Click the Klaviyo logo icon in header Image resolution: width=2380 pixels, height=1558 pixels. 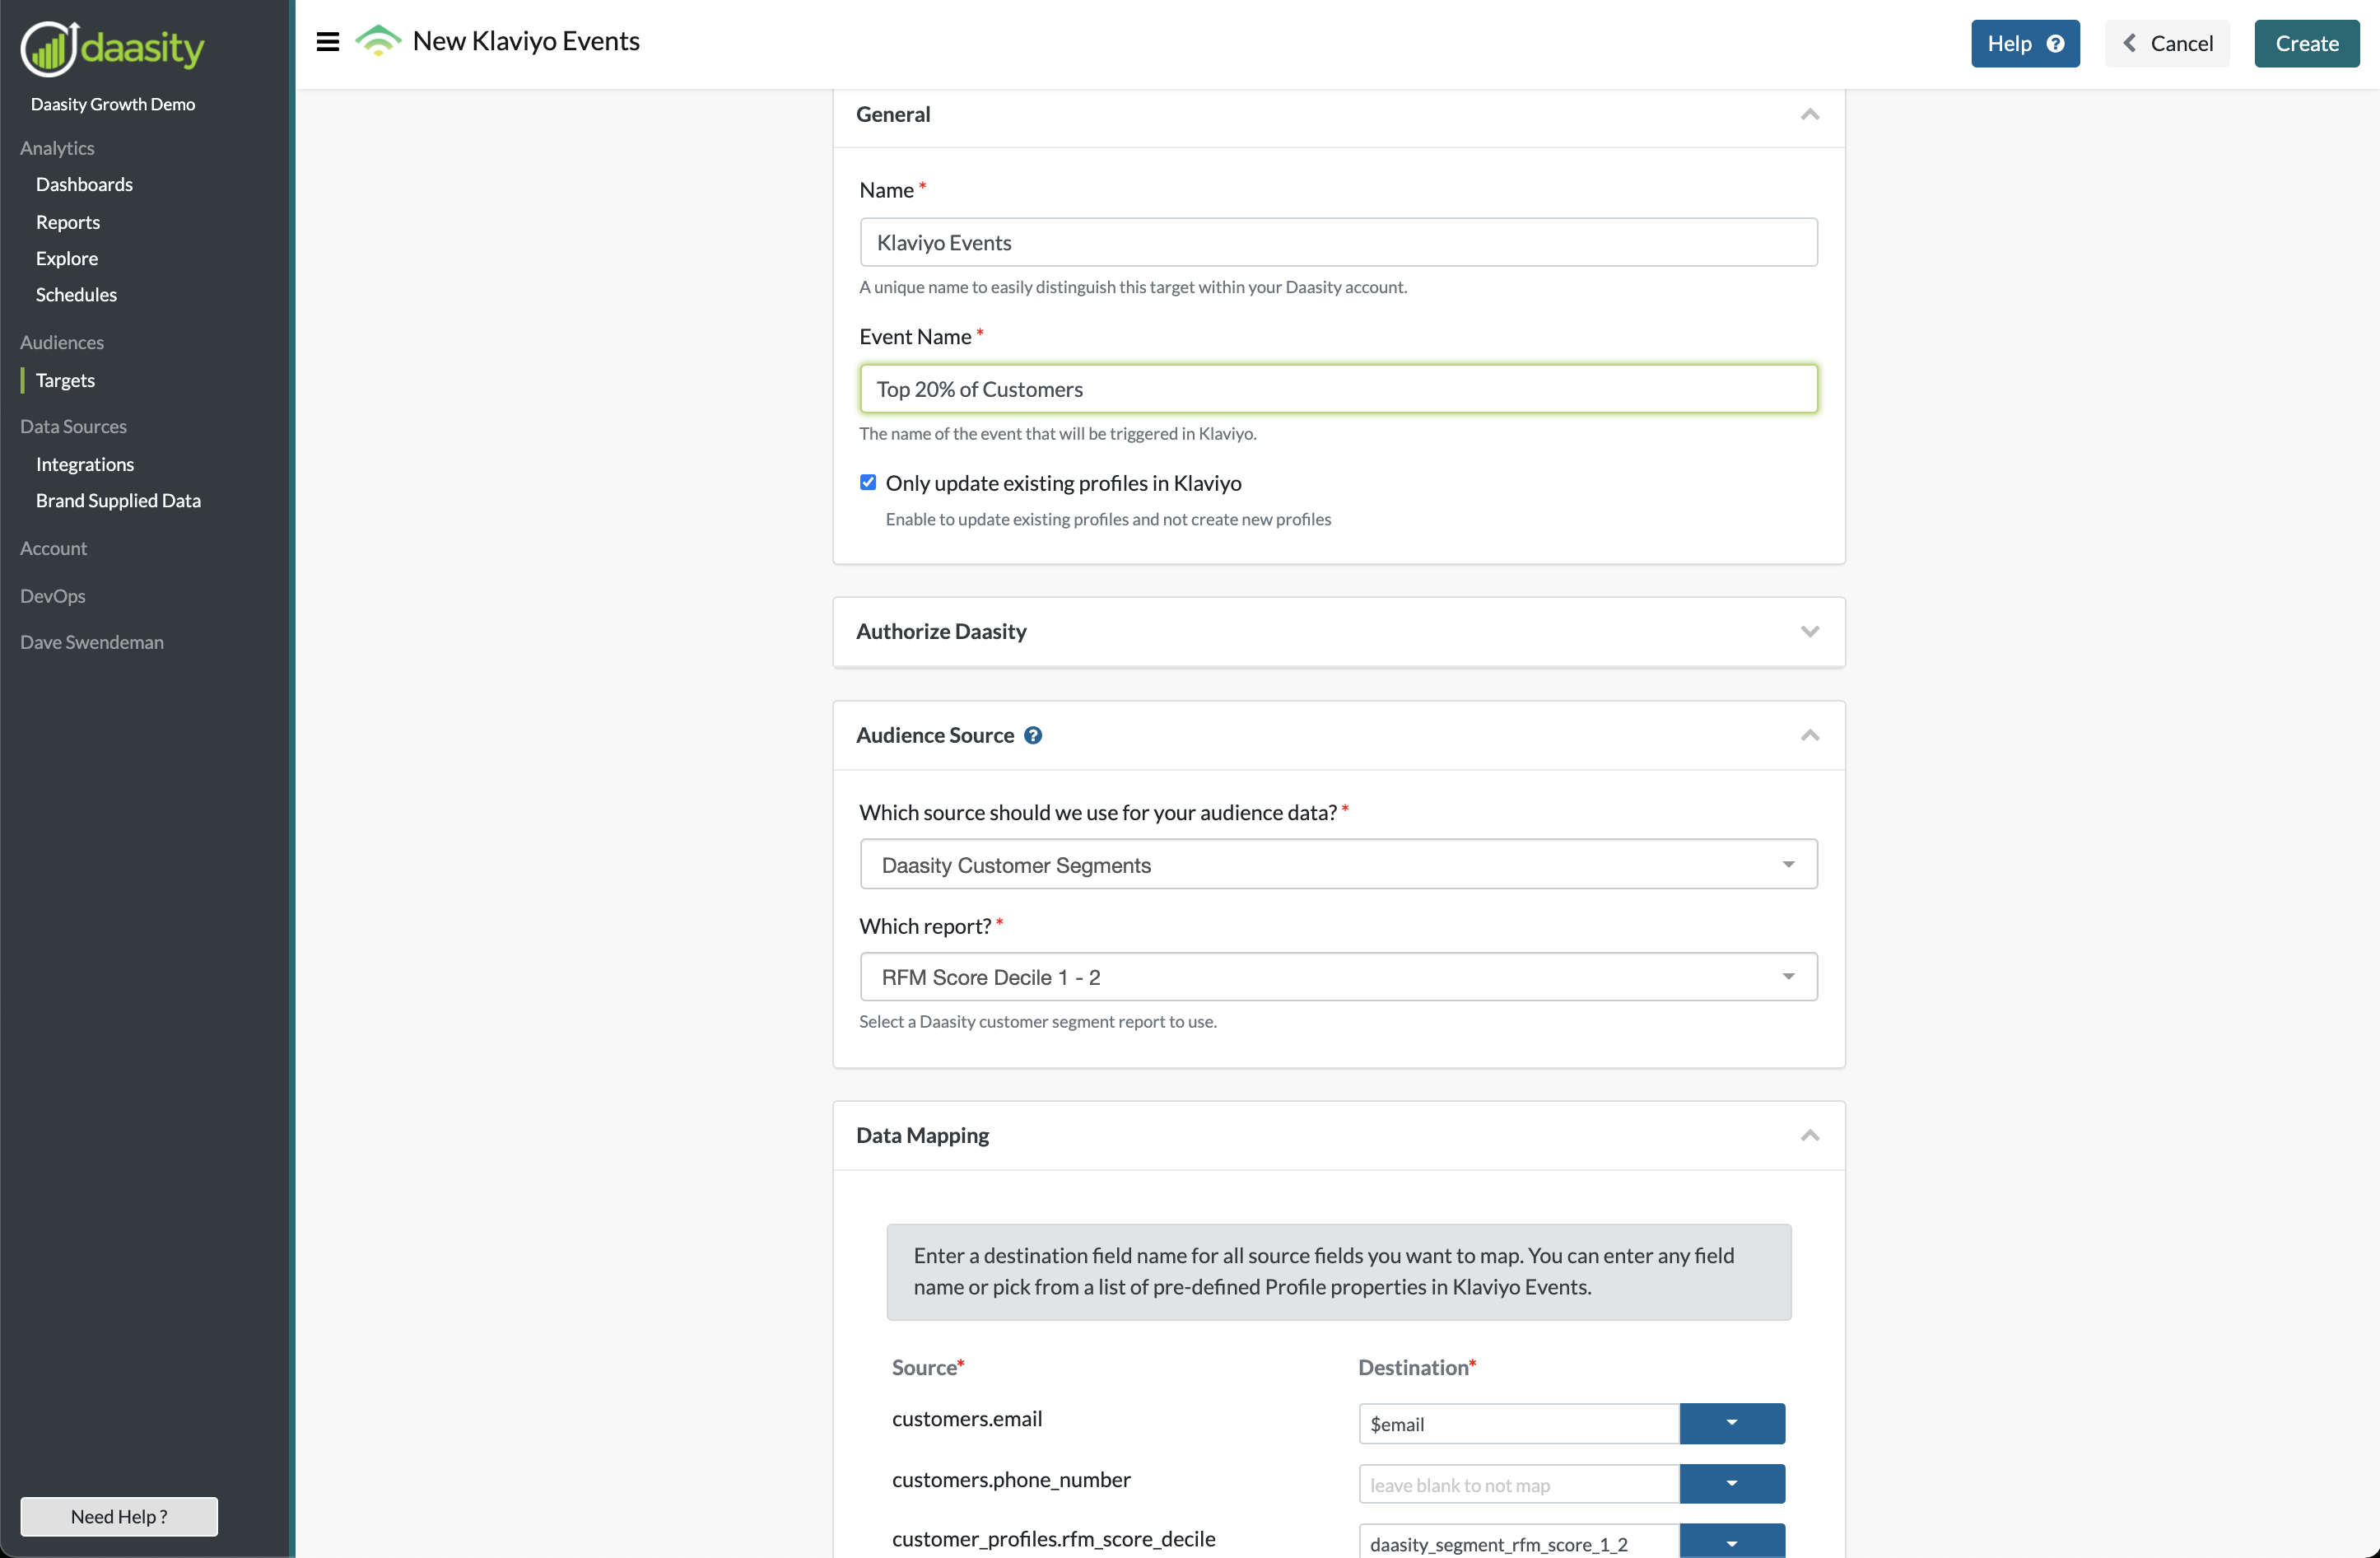[x=378, y=41]
